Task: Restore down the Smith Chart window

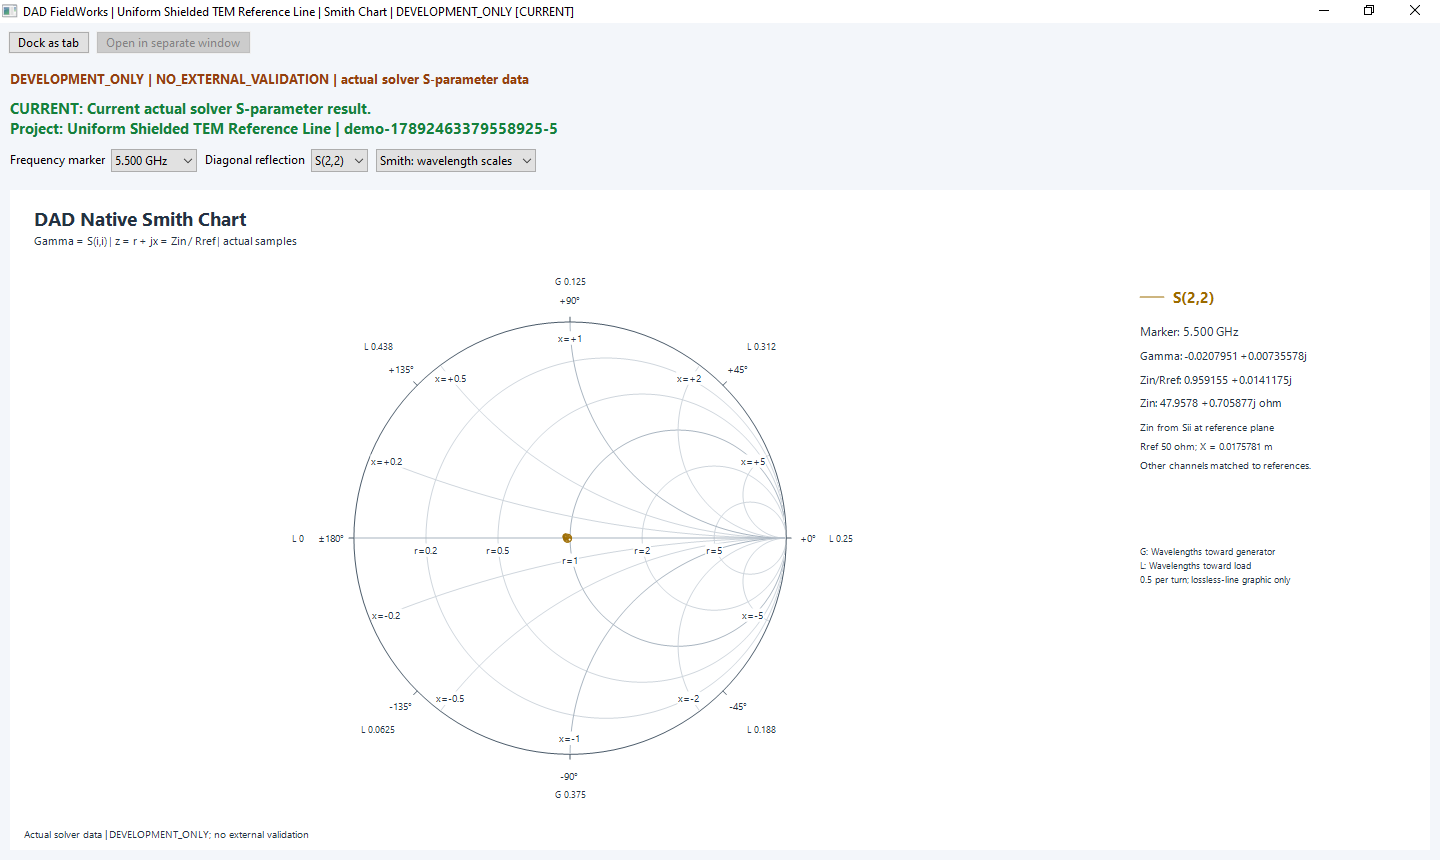Action: tap(1369, 11)
